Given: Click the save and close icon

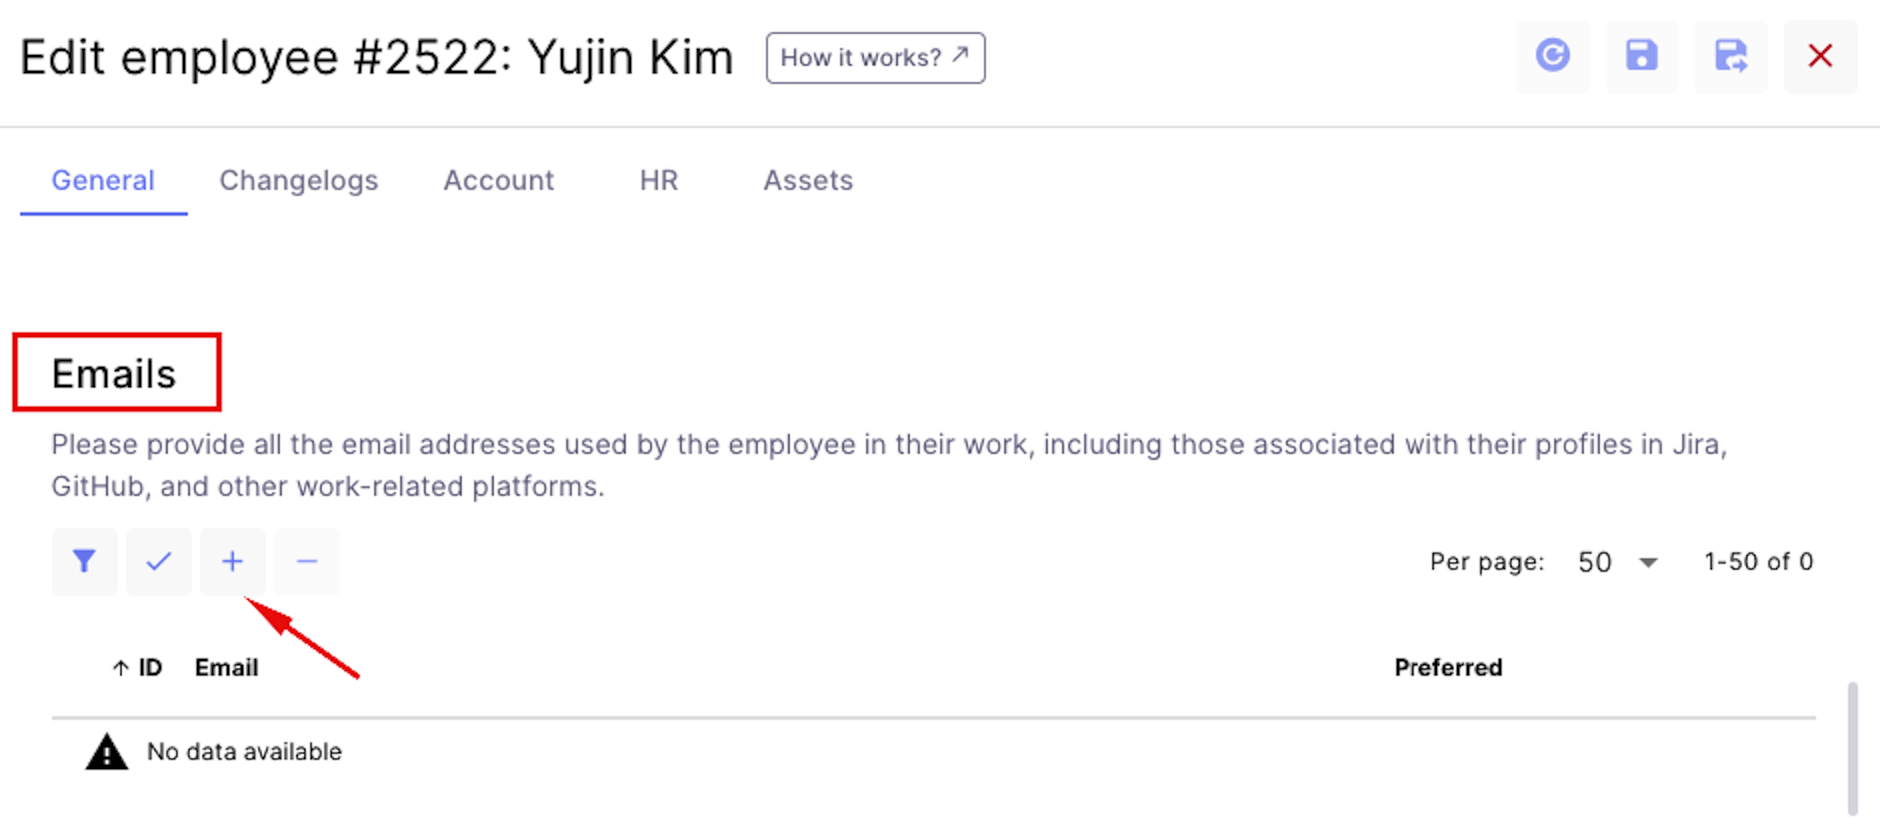Looking at the screenshot, I should coord(1730,56).
